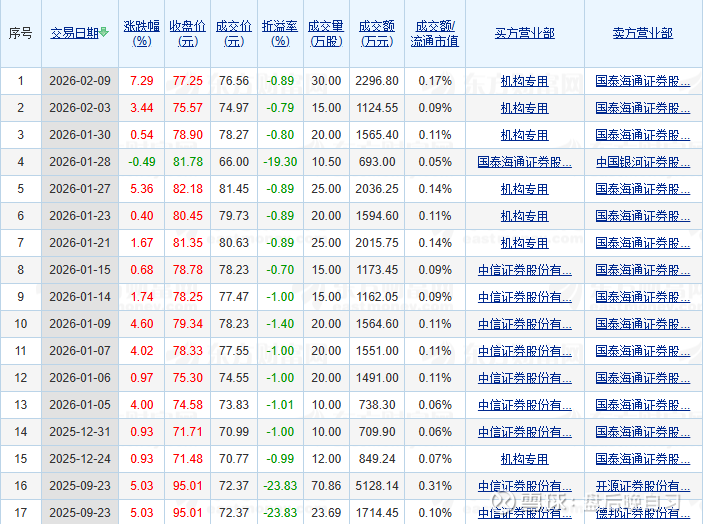Click 成交量 value 12.00
Image resolution: width=703 pixels, height=524 pixels.
[x=326, y=459]
